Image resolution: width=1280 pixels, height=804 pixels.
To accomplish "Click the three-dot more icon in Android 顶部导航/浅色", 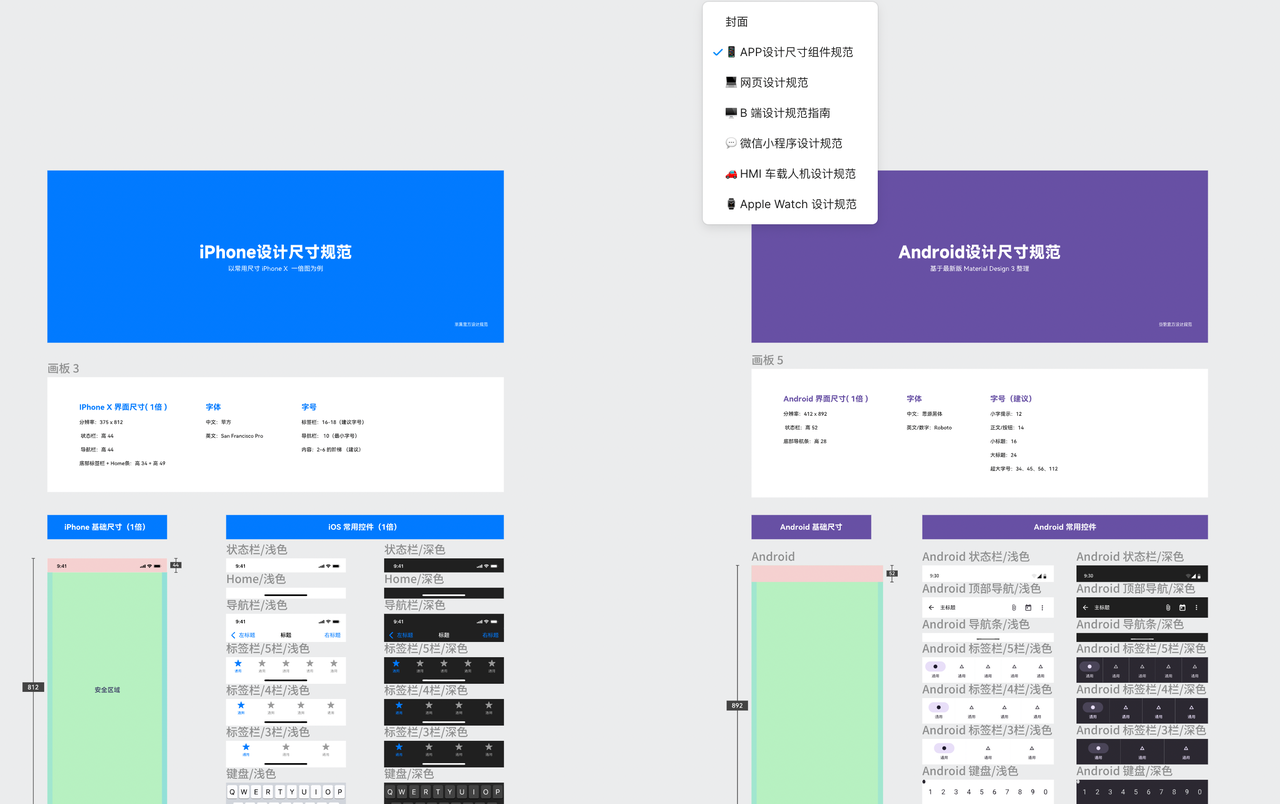I will 1042,607.
